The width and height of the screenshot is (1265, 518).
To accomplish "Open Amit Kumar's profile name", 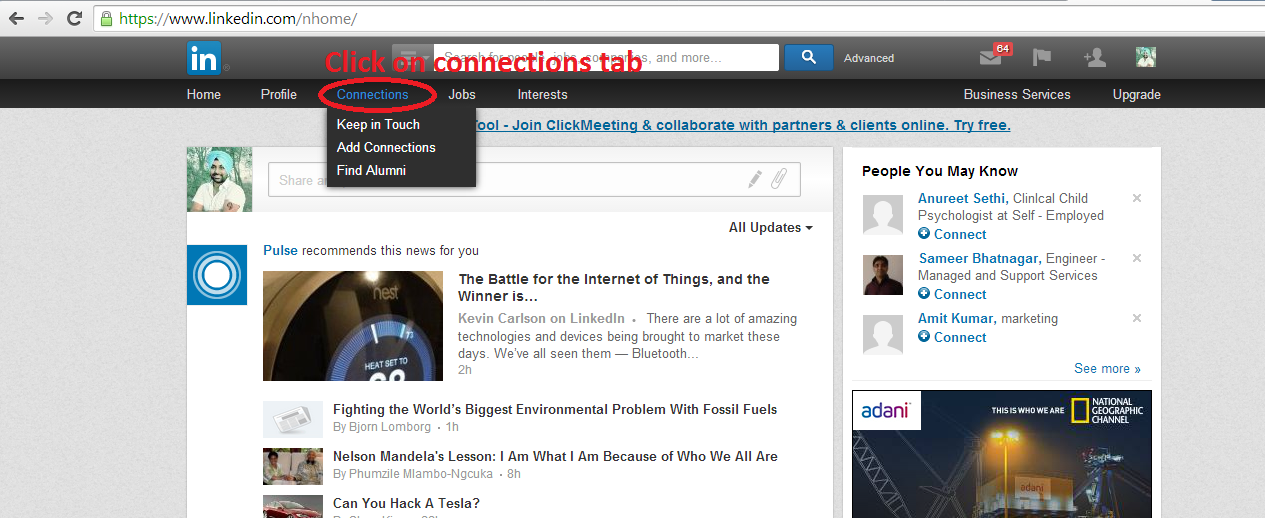I will (x=955, y=318).
